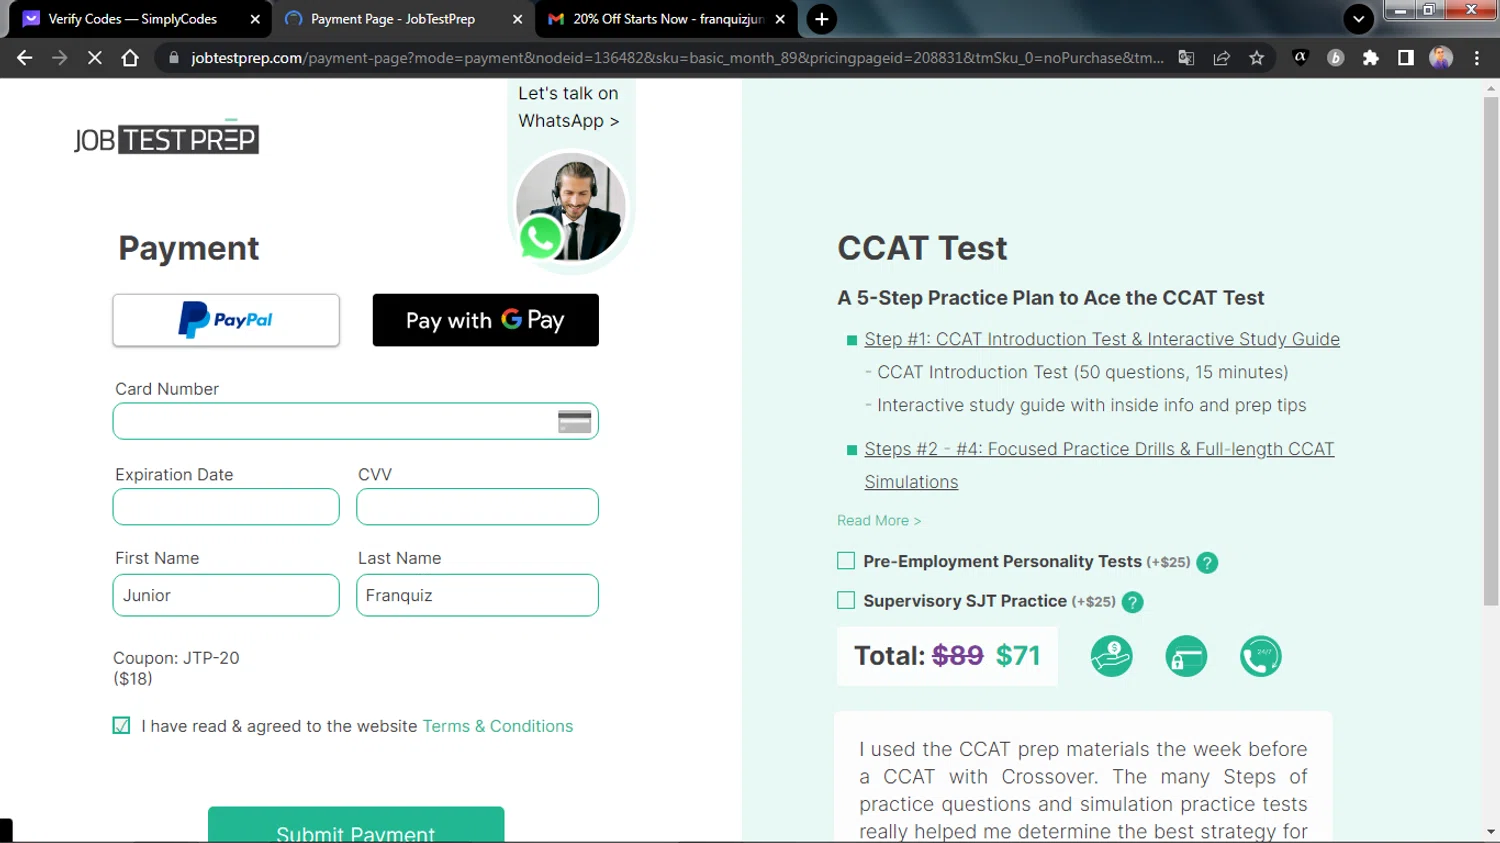Screen dimensions: 1500x843
Task: Open Steps #2 - #4 Focused Practice Drills link
Action: tap(1099, 465)
